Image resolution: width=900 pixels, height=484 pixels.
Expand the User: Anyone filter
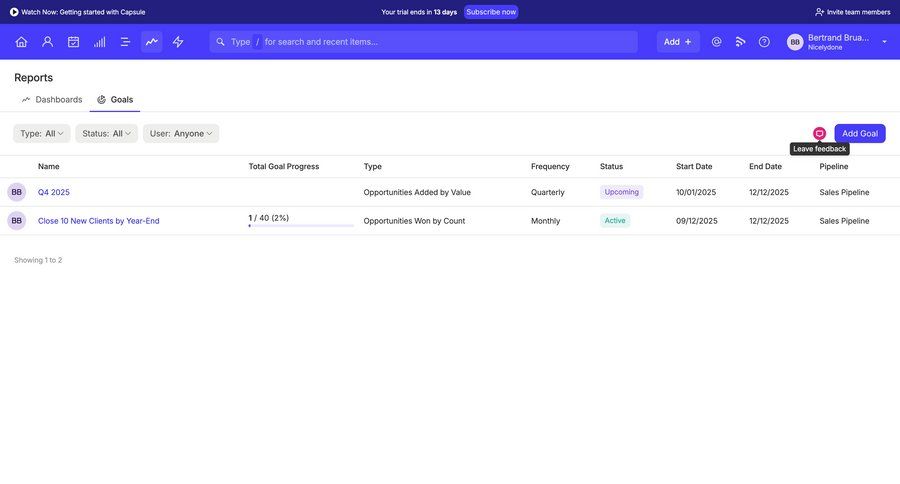pos(180,133)
